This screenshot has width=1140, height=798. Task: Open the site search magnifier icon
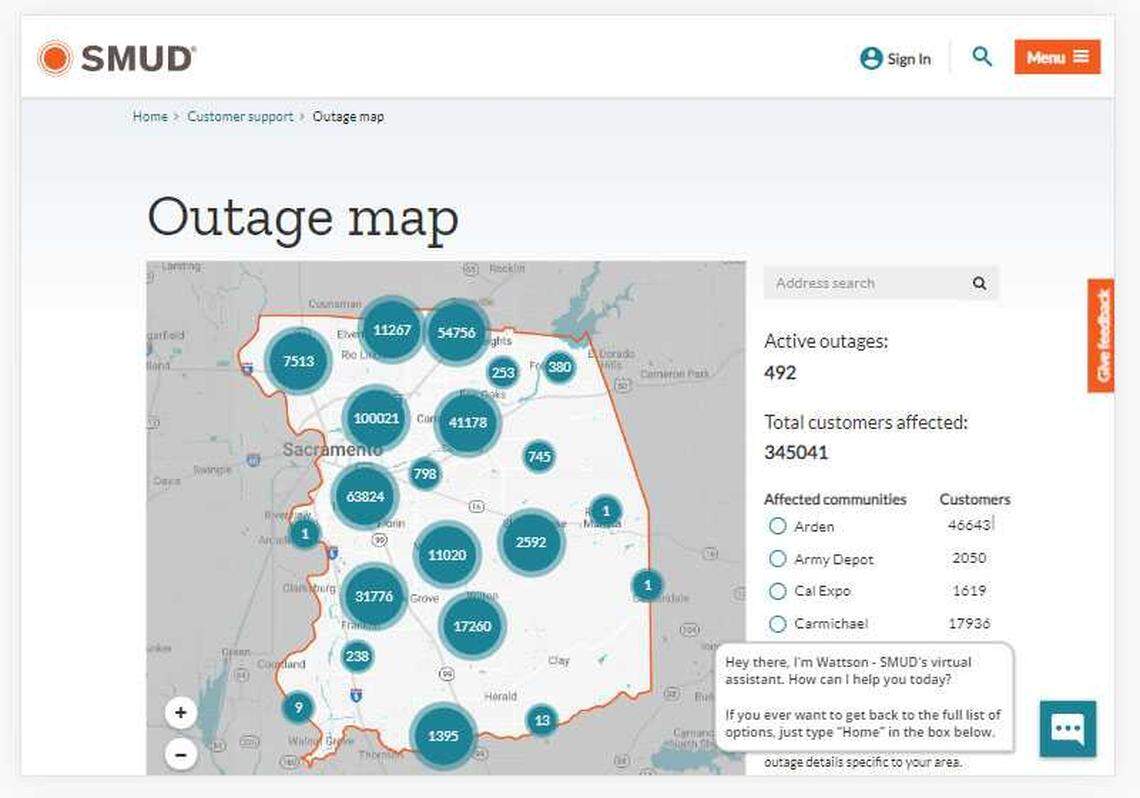click(982, 57)
